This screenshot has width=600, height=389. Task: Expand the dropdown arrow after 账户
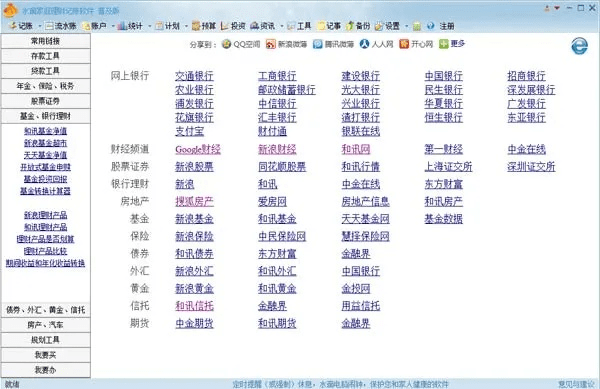pos(113,26)
